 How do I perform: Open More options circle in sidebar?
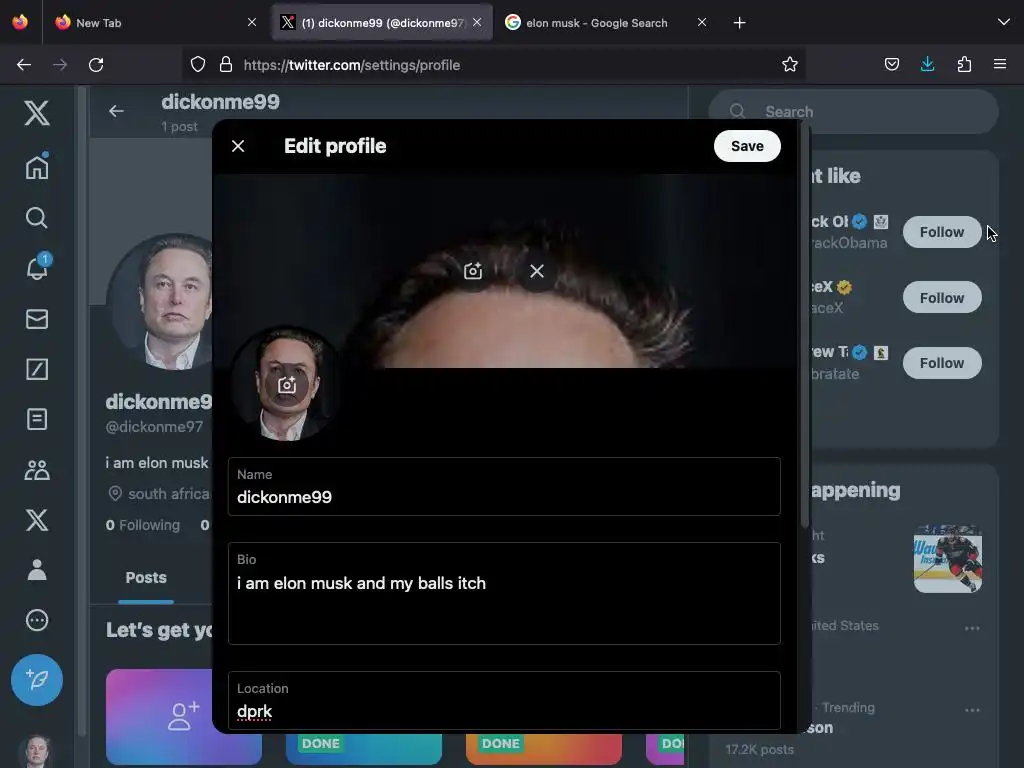pyautogui.click(x=37, y=620)
